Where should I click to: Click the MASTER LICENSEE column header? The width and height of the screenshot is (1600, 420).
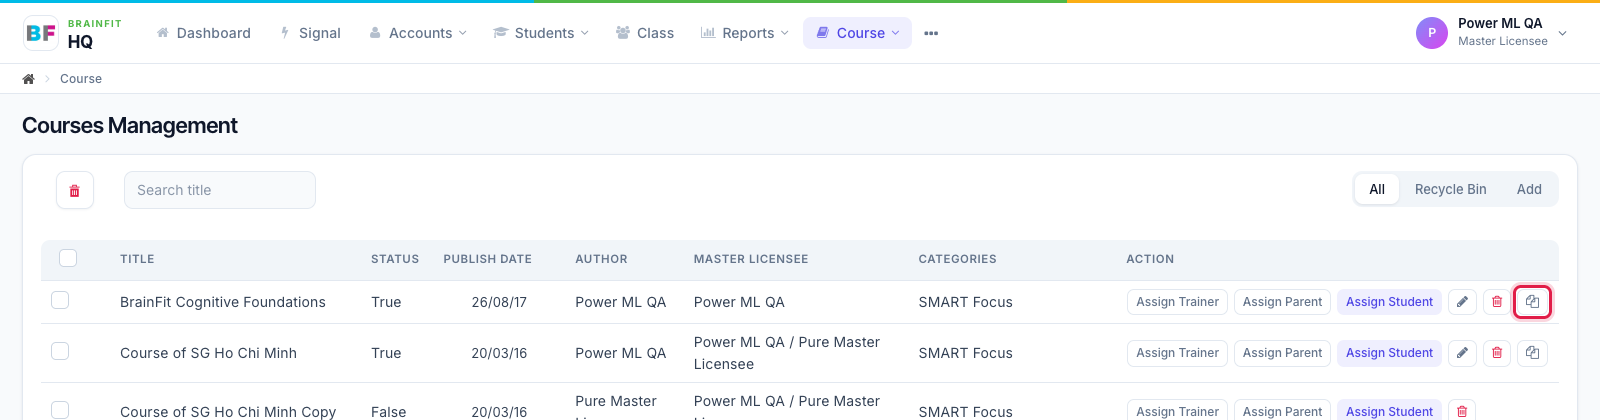tap(751, 259)
